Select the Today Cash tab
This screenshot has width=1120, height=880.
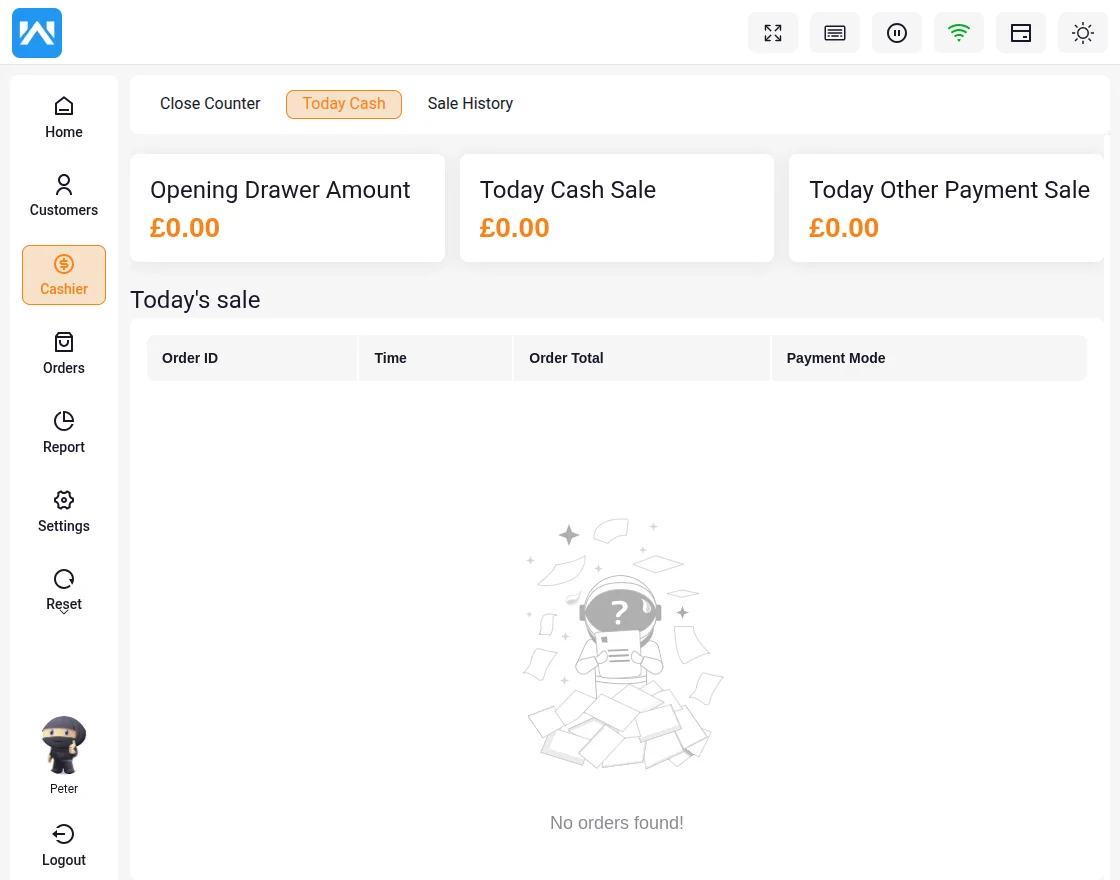(x=344, y=104)
